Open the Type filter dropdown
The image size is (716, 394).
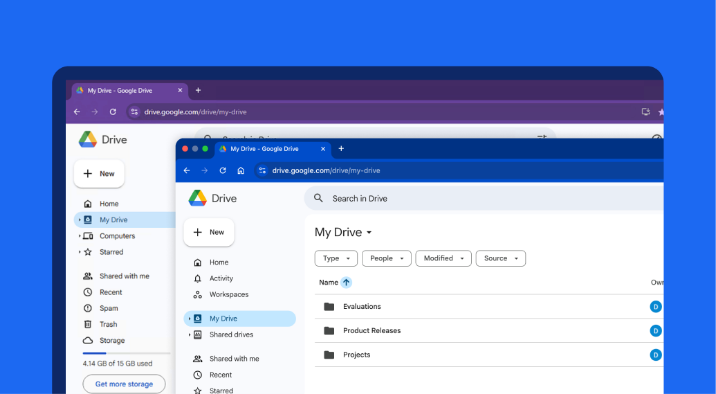click(x=336, y=258)
